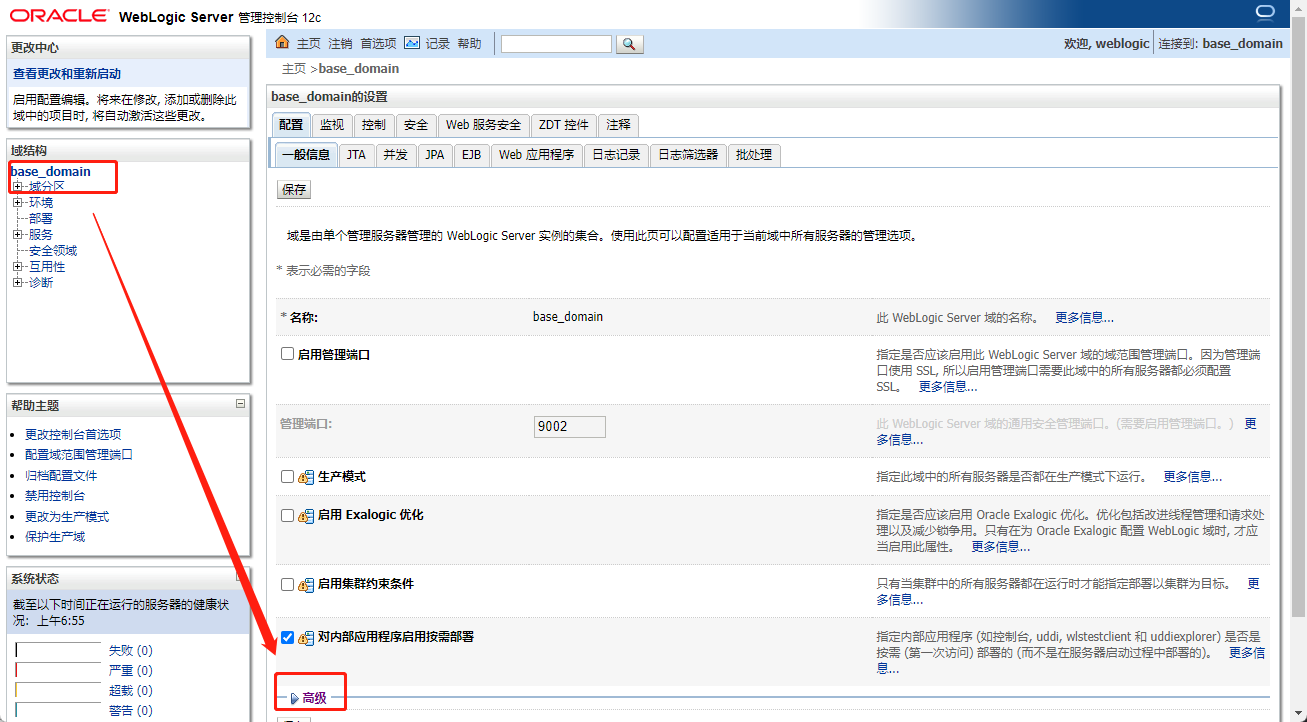Open 首选项 in the toolbar
This screenshot has width=1307, height=722.
[378, 44]
